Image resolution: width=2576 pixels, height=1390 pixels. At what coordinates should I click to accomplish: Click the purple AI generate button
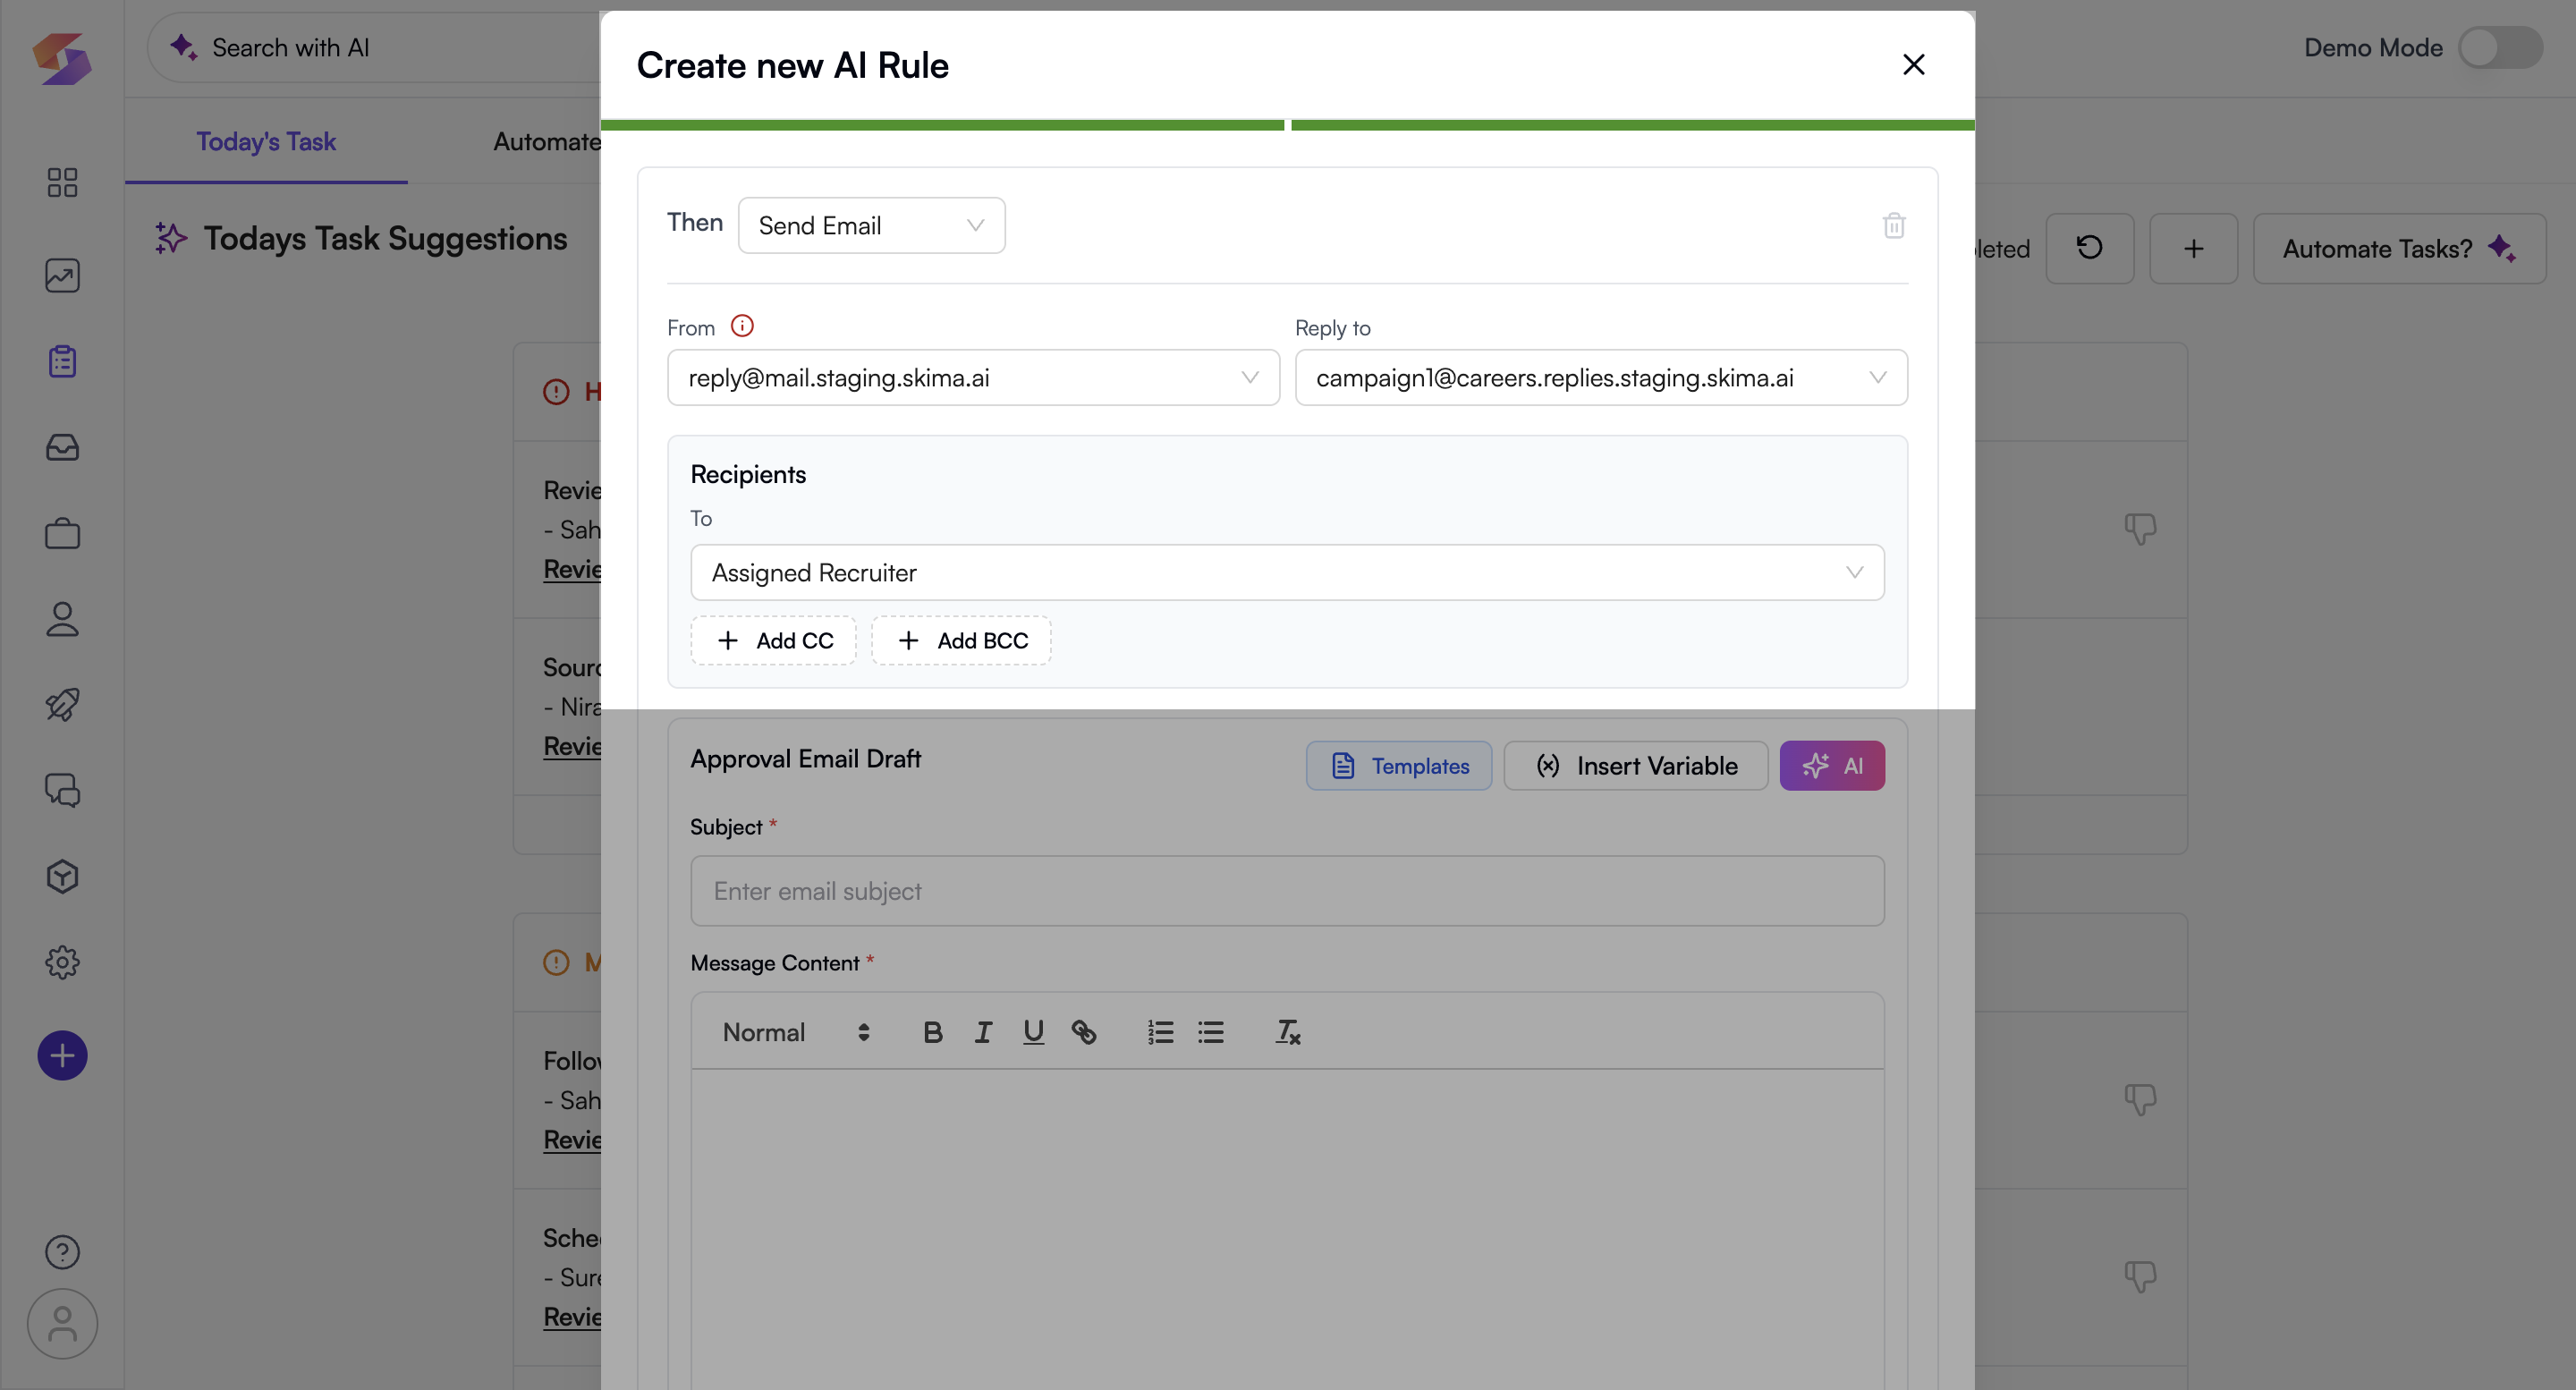point(1832,765)
